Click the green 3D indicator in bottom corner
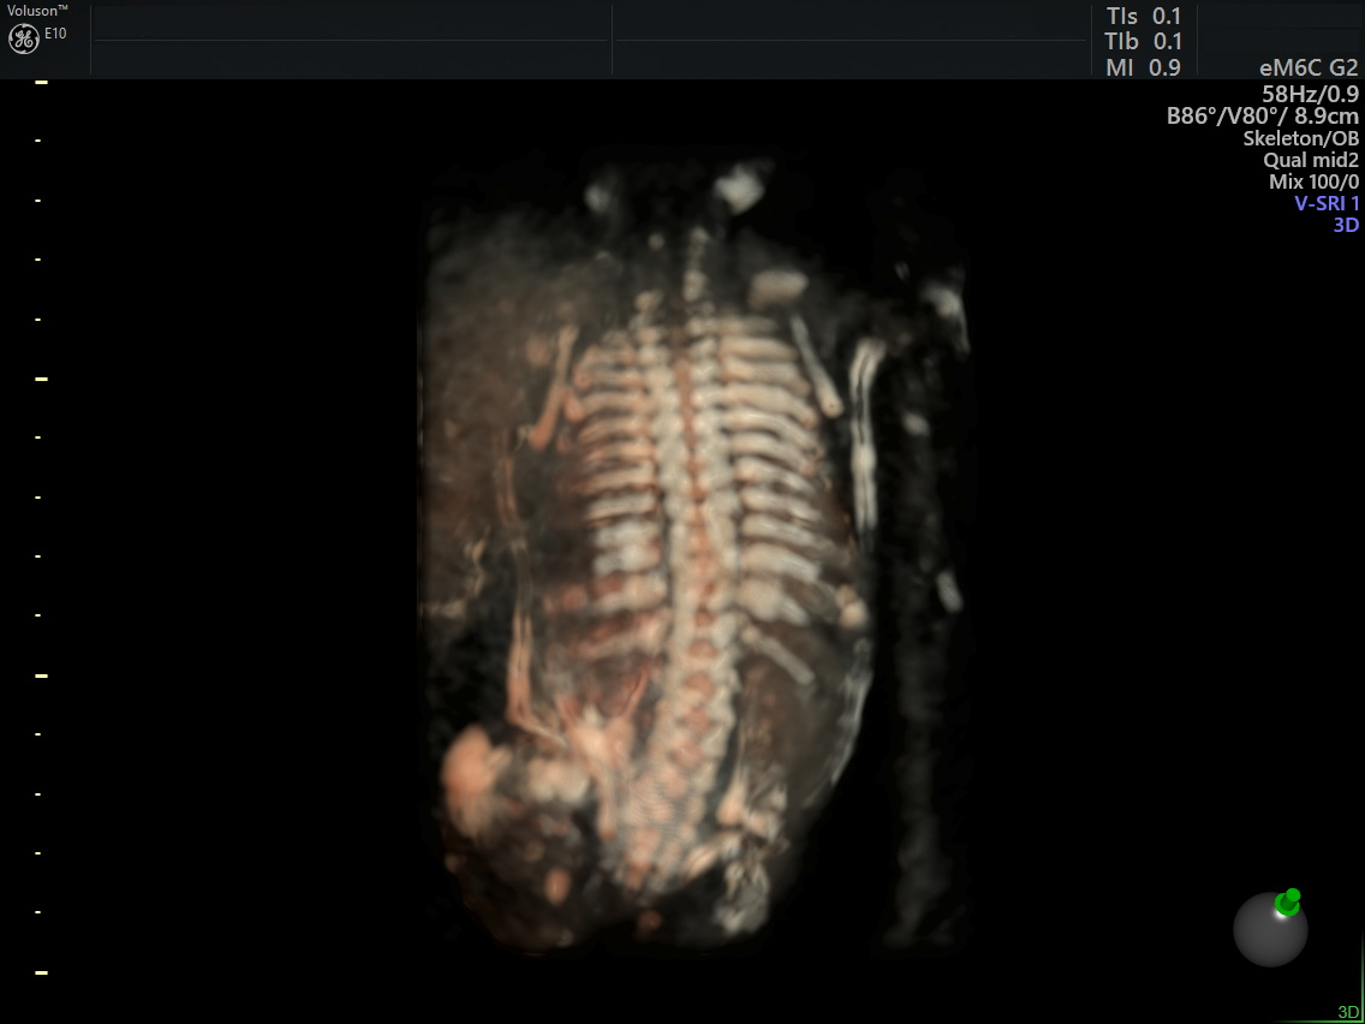The width and height of the screenshot is (1365, 1024). click(1349, 1012)
